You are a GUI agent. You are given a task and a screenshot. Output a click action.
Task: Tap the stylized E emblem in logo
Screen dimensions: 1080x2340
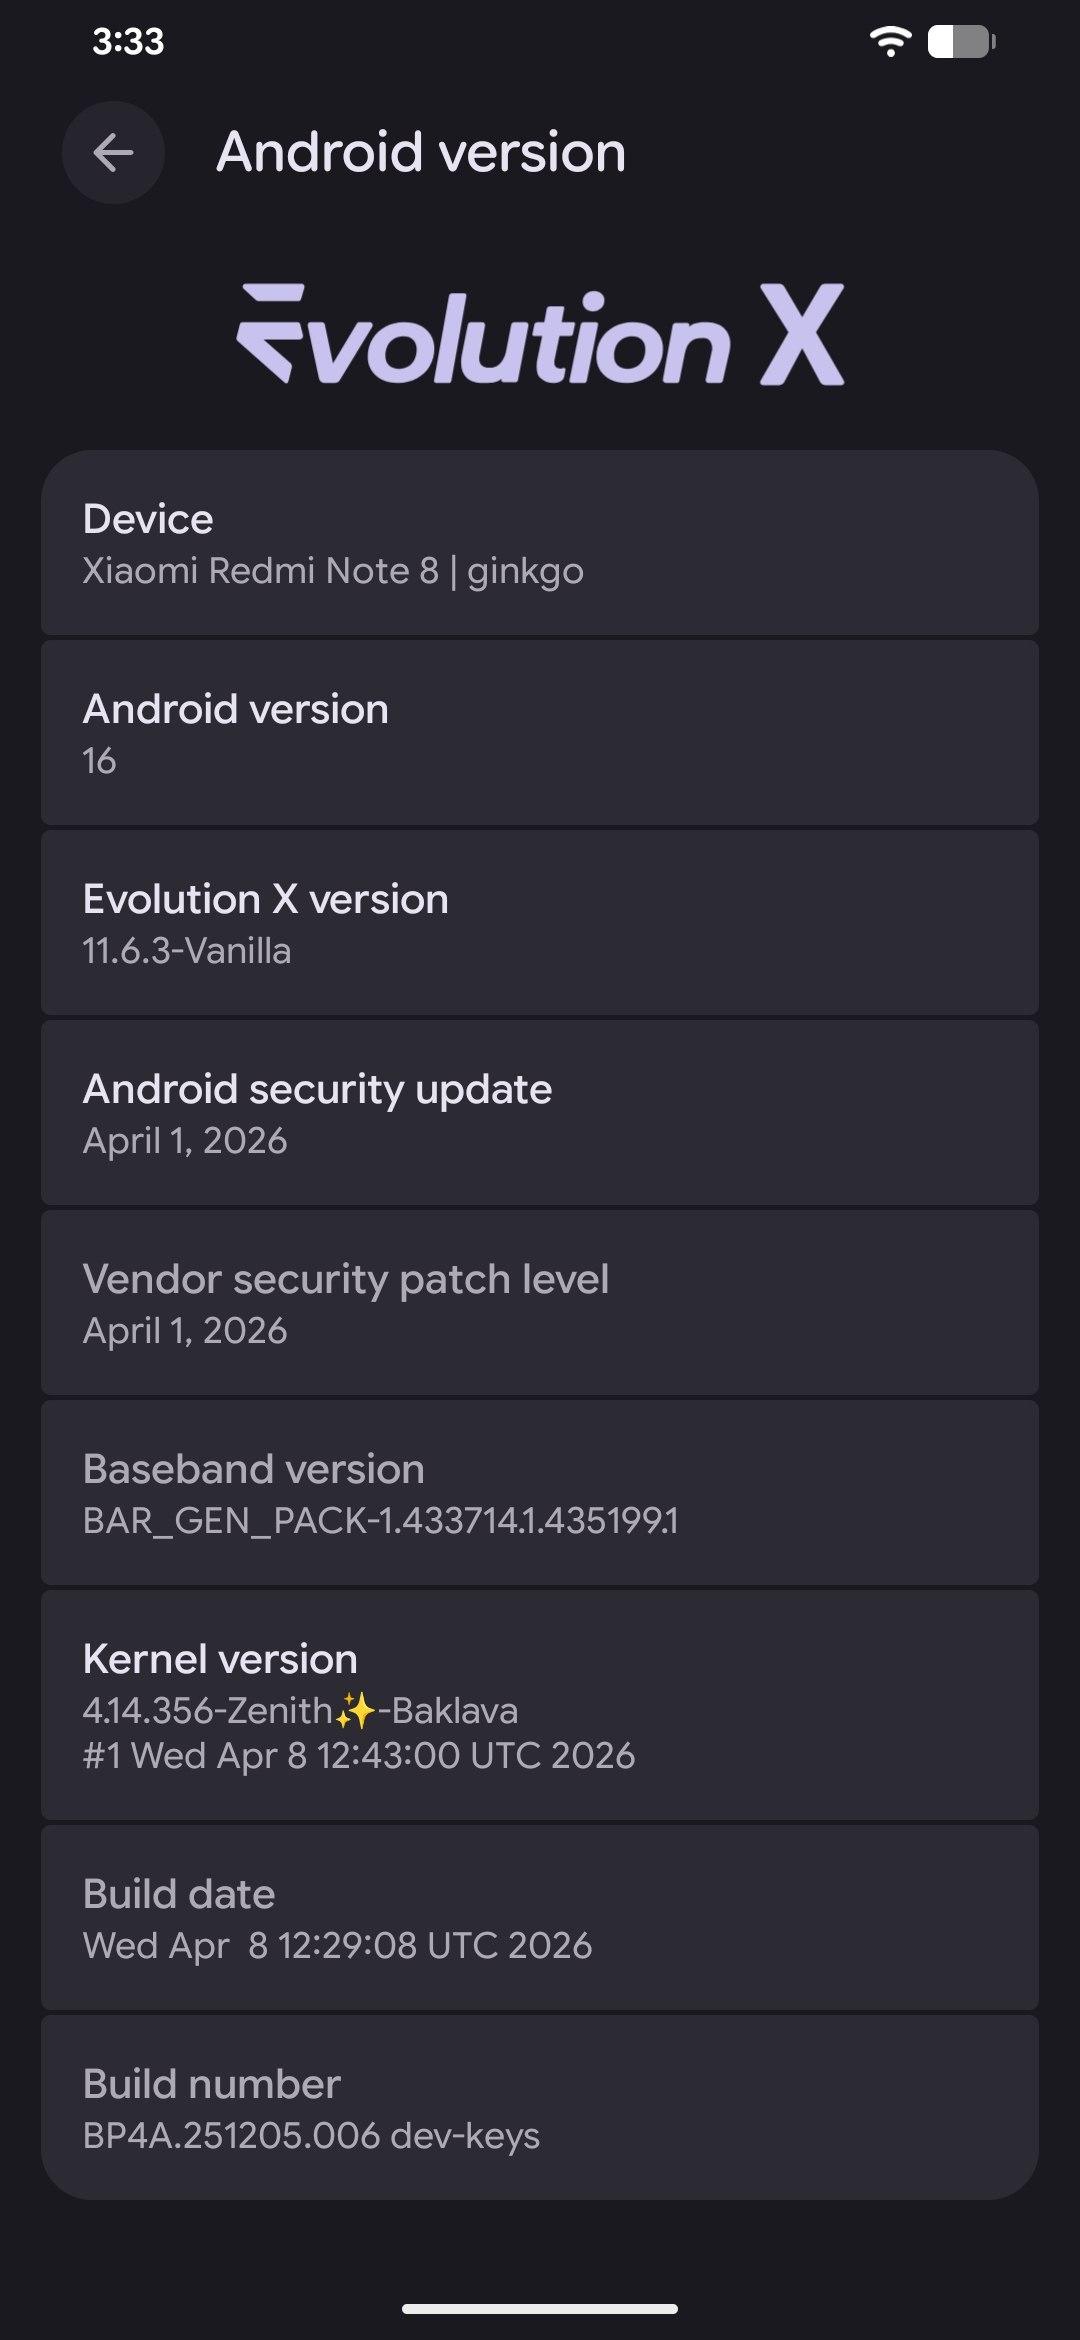(272, 332)
